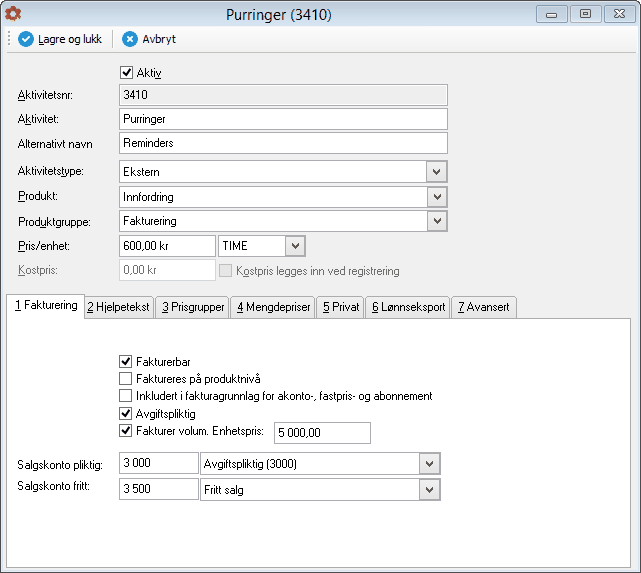Image resolution: width=641 pixels, height=573 pixels.
Task: Switch to the 2 Hjelpetekst tab
Action: coord(119,307)
